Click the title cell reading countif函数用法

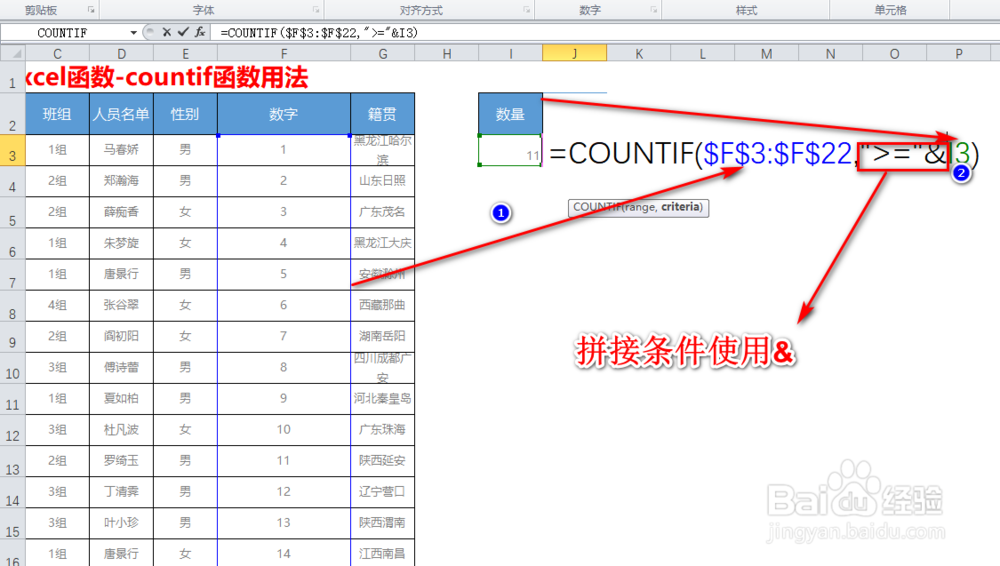(167, 77)
